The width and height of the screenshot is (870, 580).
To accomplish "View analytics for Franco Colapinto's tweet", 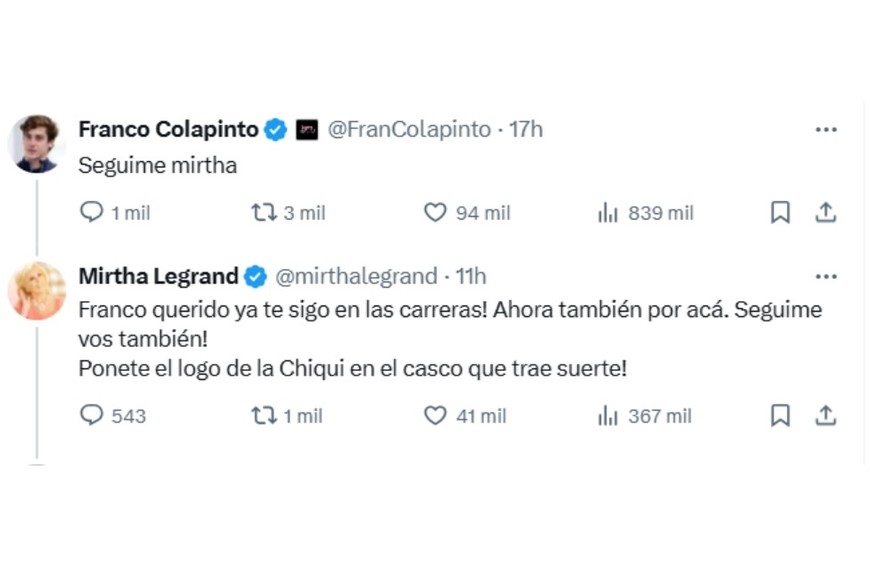I will (x=608, y=212).
